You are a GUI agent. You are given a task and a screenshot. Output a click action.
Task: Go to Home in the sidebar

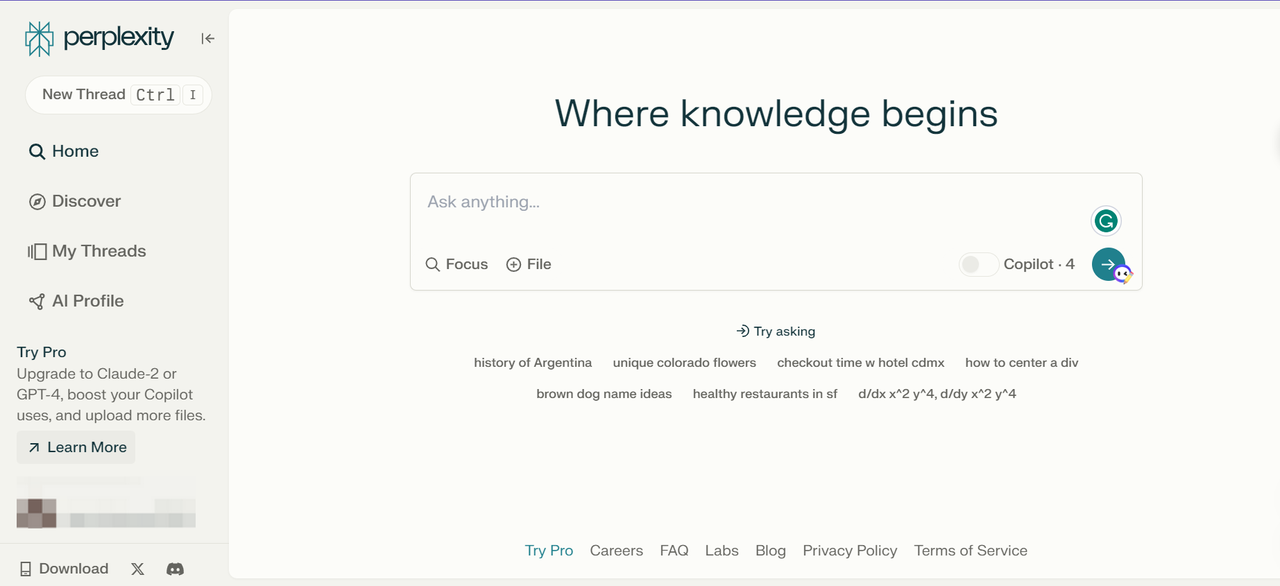[64, 151]
